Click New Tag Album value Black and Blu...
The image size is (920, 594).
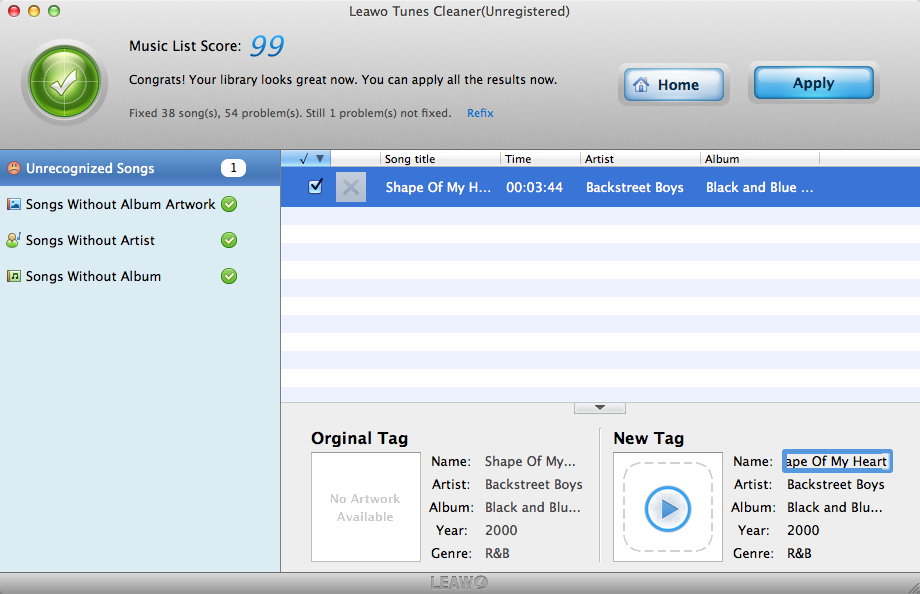pyautogui.click(x=834, y=507)
